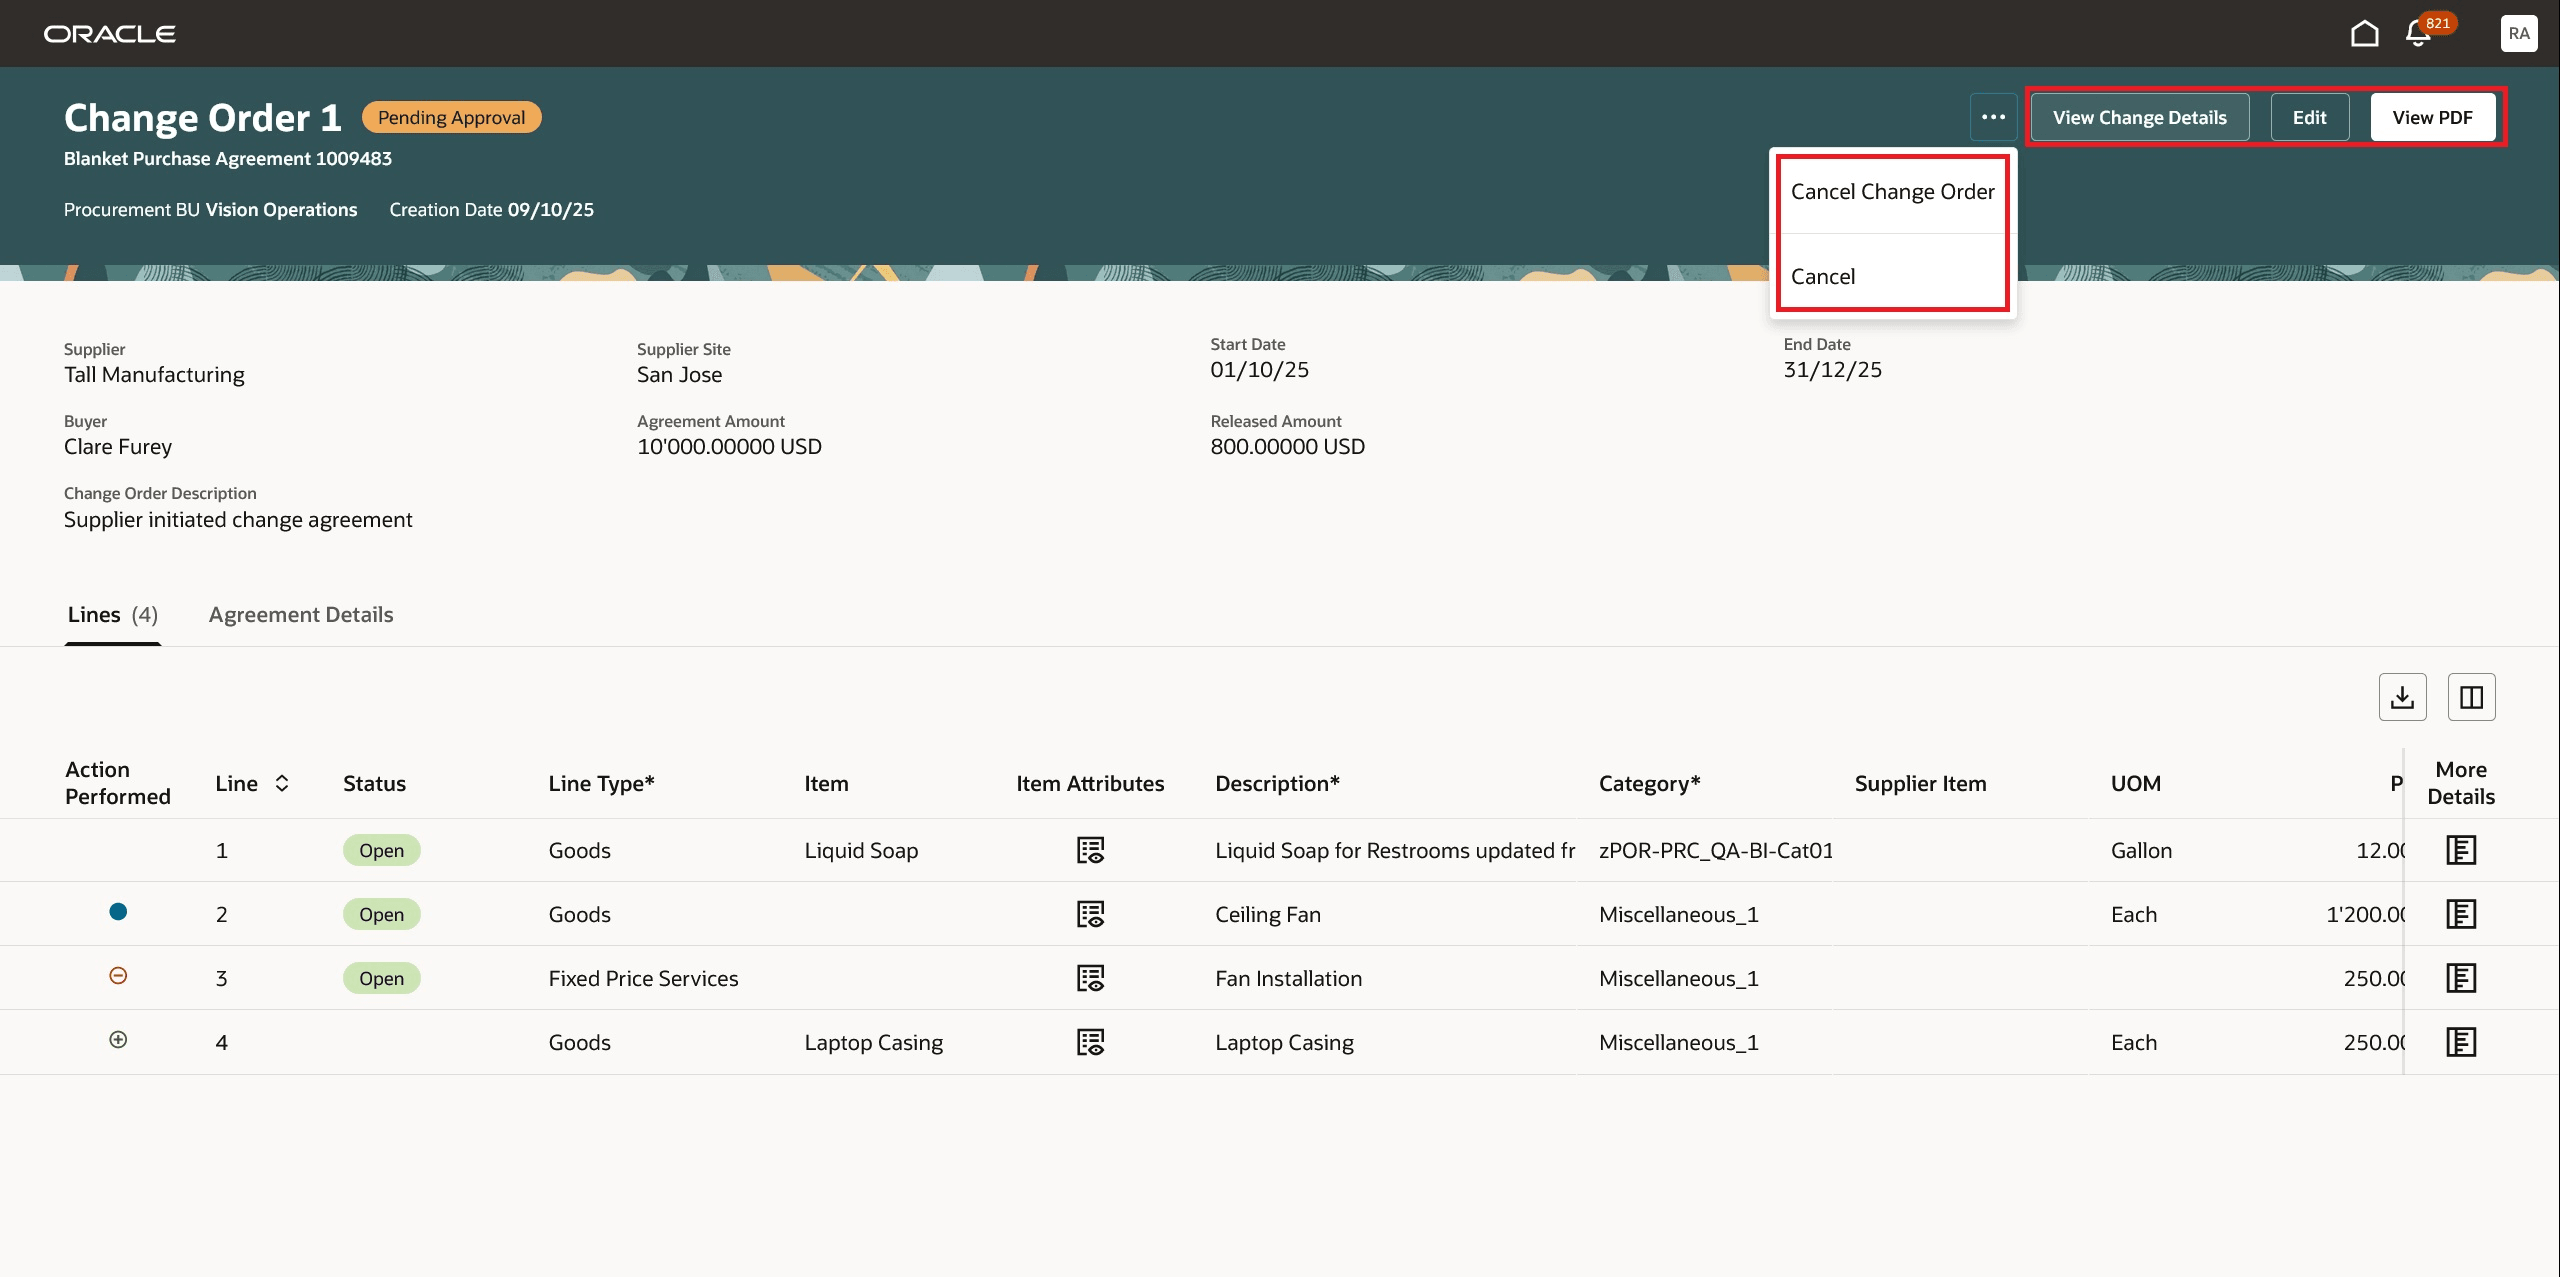
Task: Select Cancel Change Order from the menu
Action: coord(1892,191)
